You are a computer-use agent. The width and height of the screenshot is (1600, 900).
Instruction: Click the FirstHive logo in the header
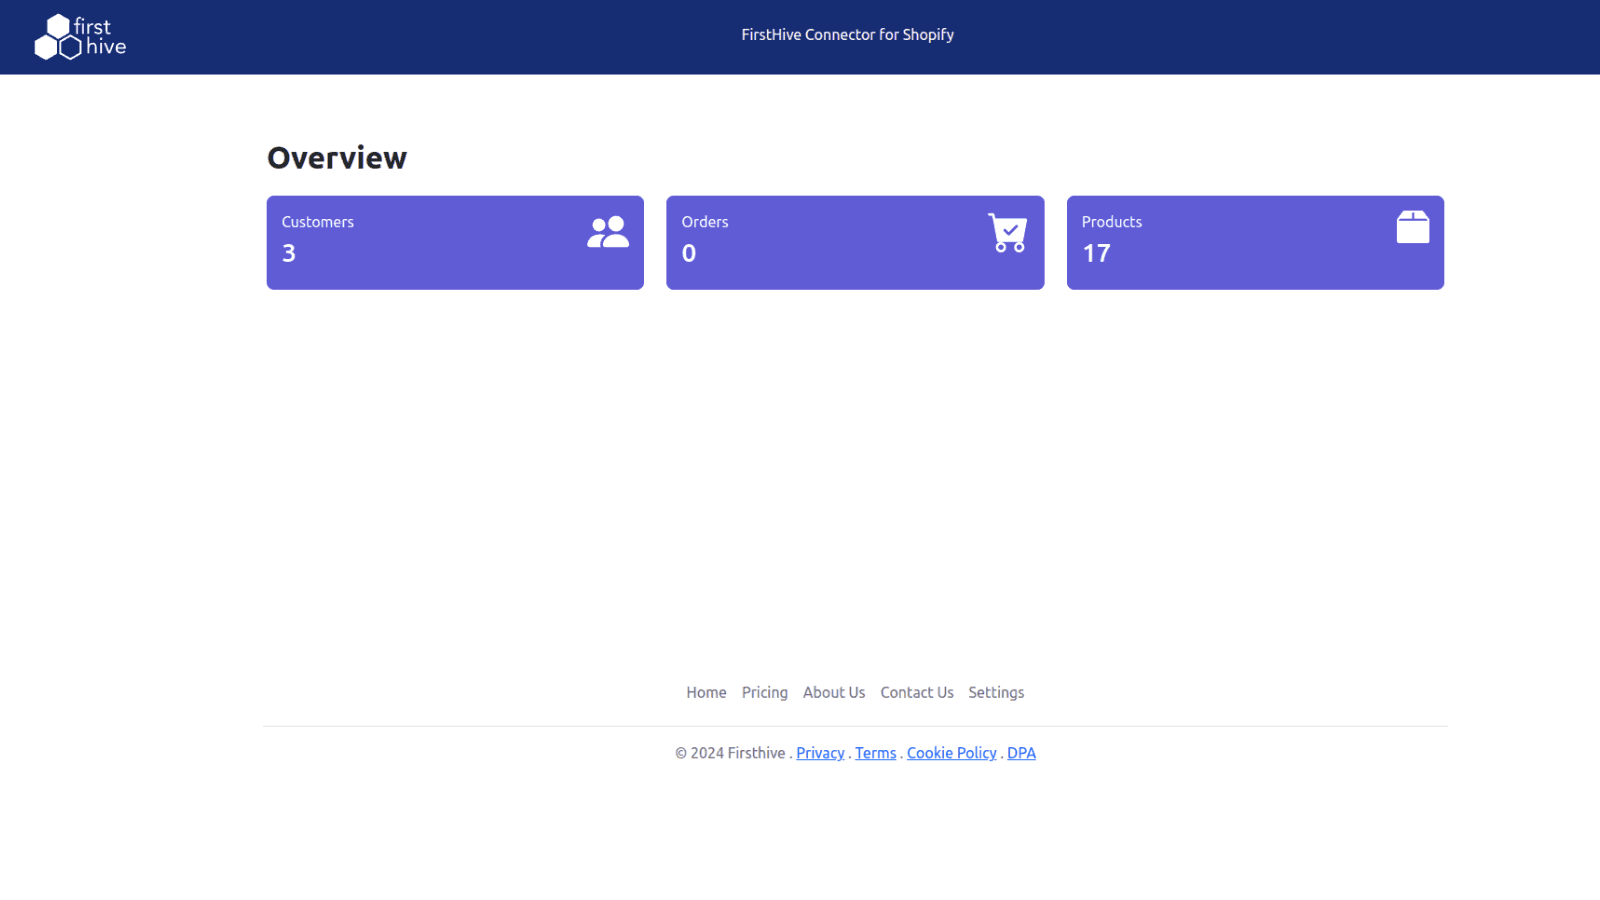click(79, 36)
